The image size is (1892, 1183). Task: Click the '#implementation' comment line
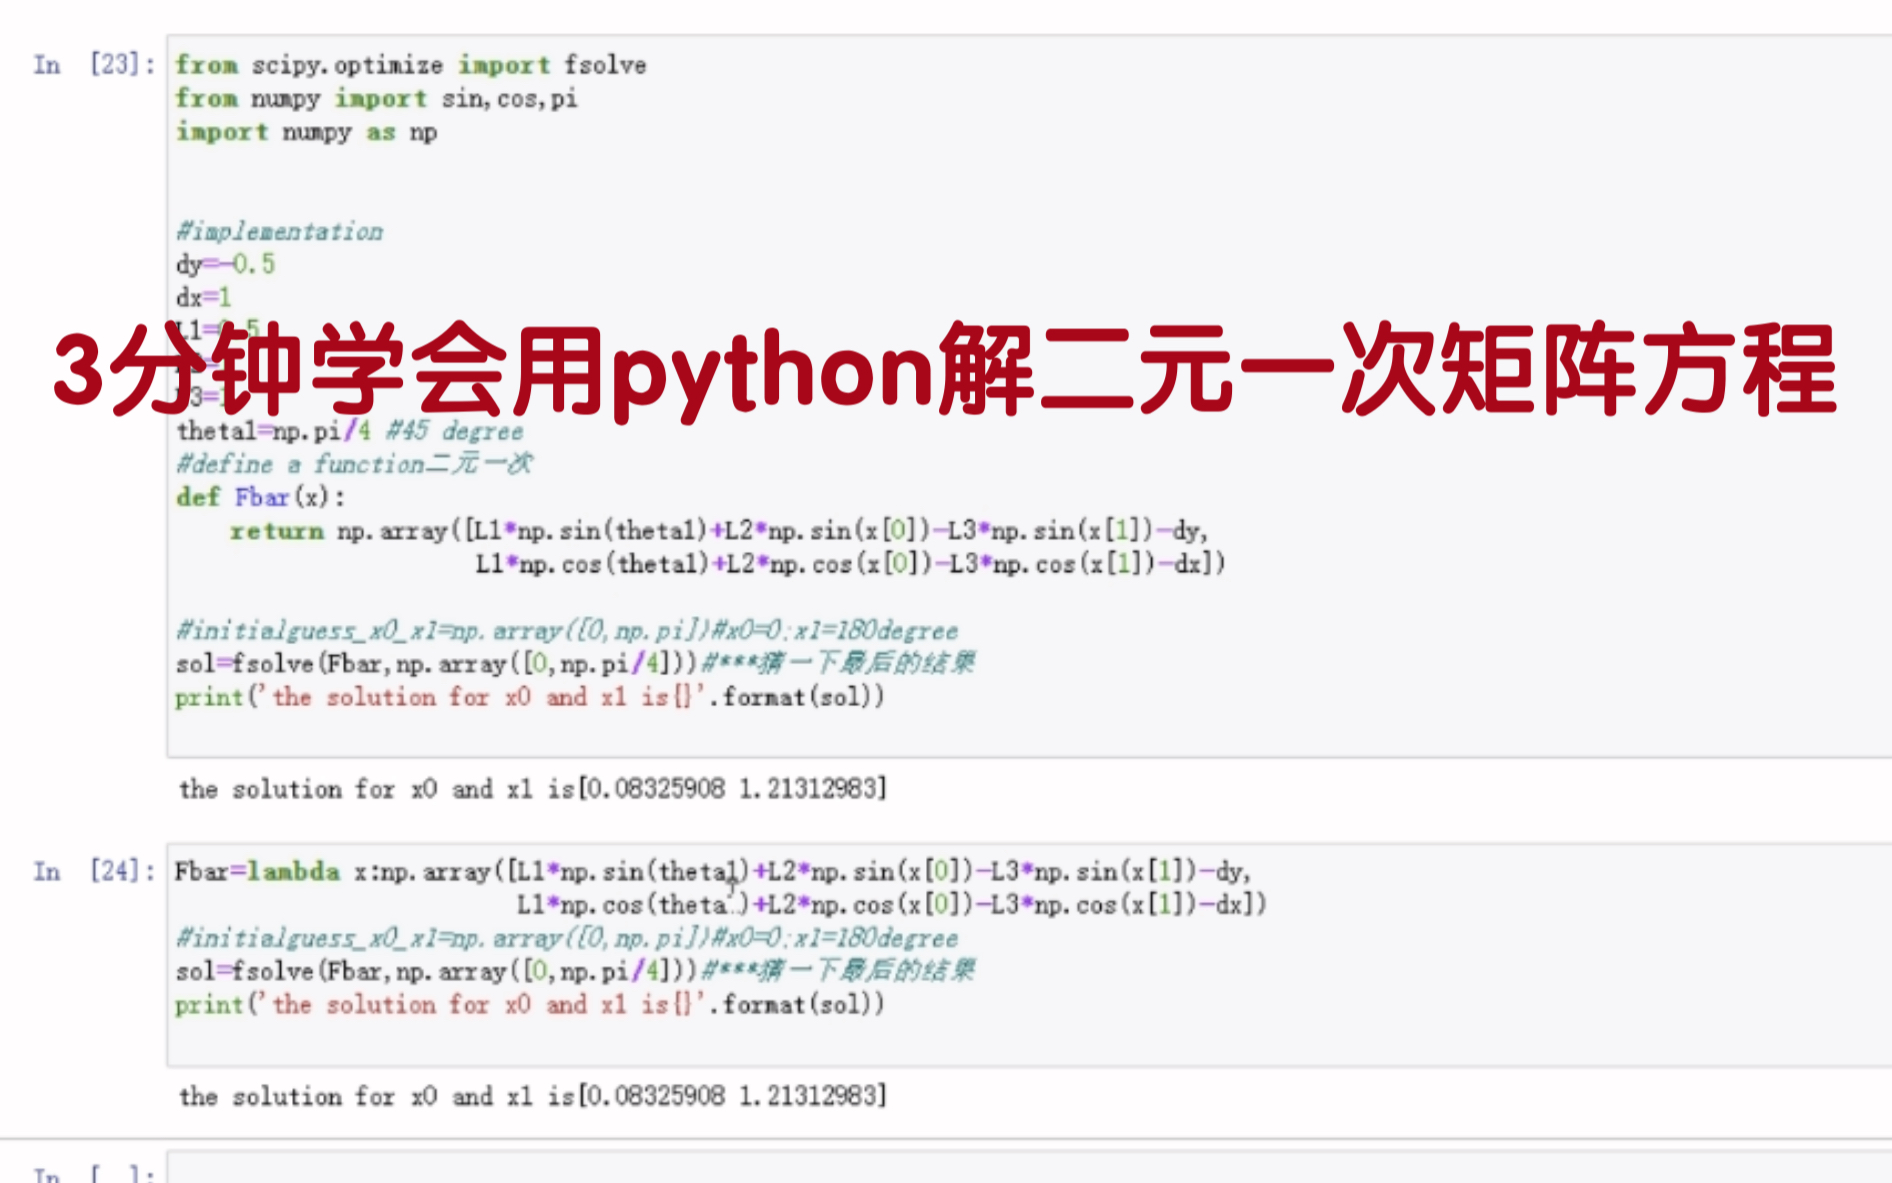point(279,231)
